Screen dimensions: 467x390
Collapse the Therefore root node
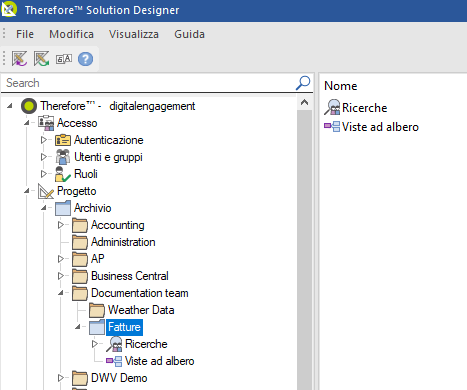(x=10, y=106)
